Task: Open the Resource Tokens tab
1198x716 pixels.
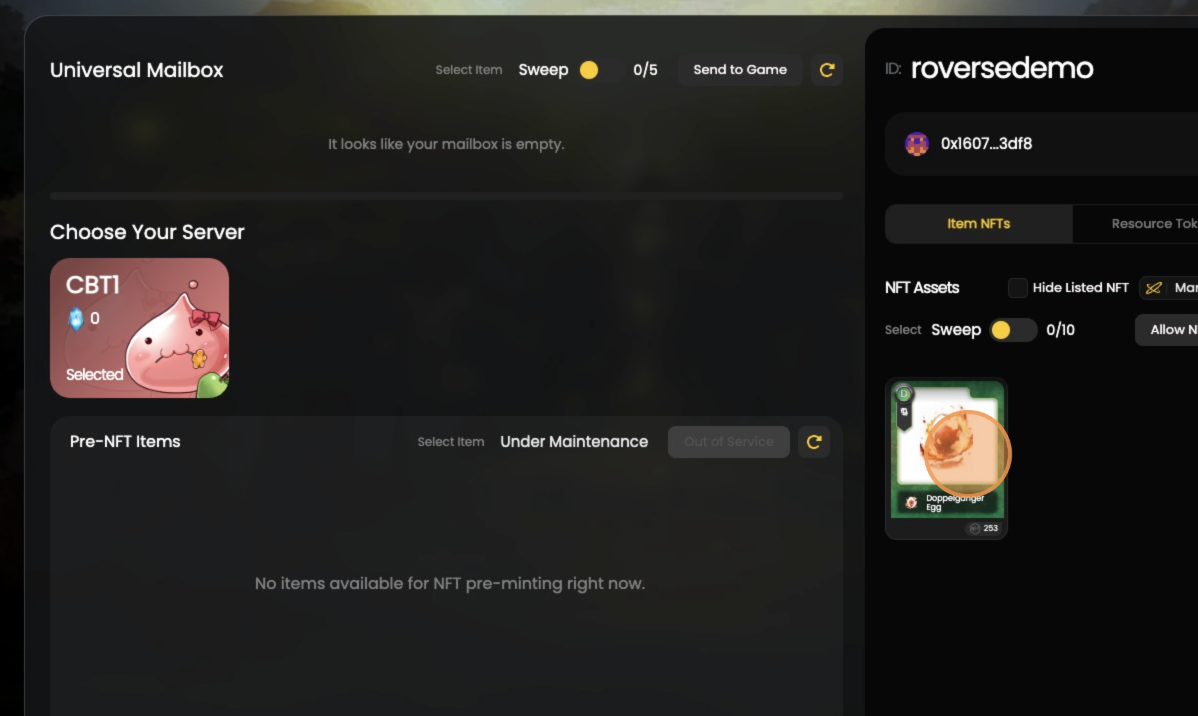Action: (1135, 224)
